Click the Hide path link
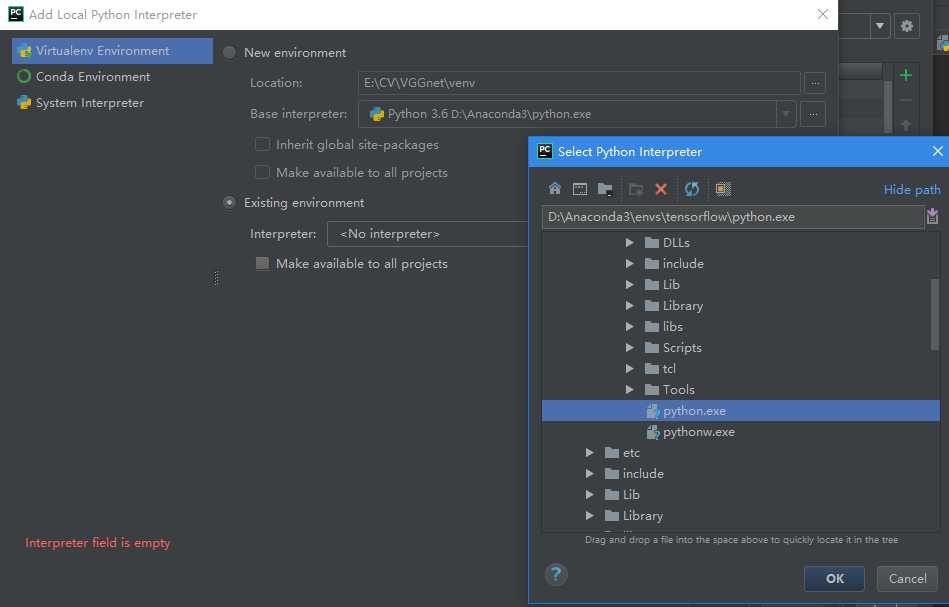Screen dimensions: 949x607 click(x=911, y=189)
